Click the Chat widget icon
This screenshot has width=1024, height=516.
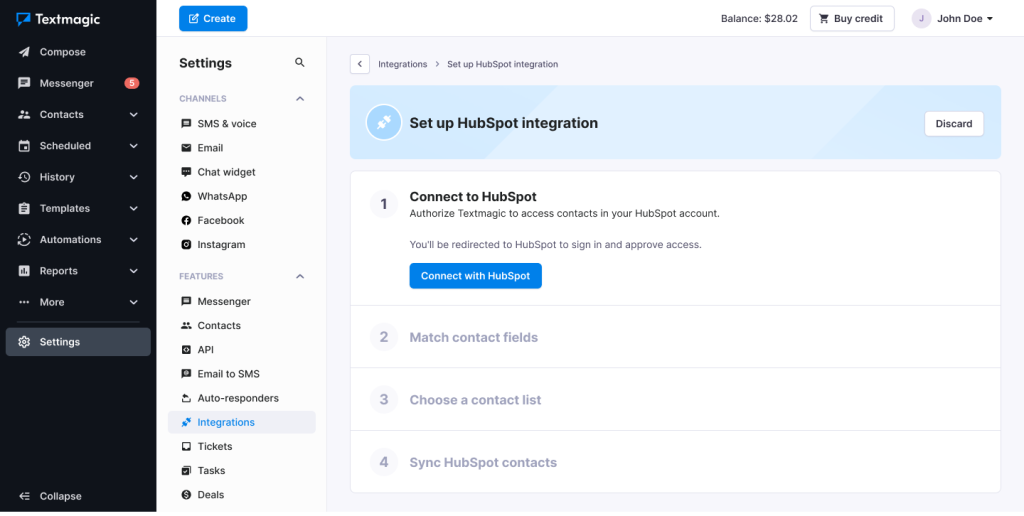(x=186, y=172)
